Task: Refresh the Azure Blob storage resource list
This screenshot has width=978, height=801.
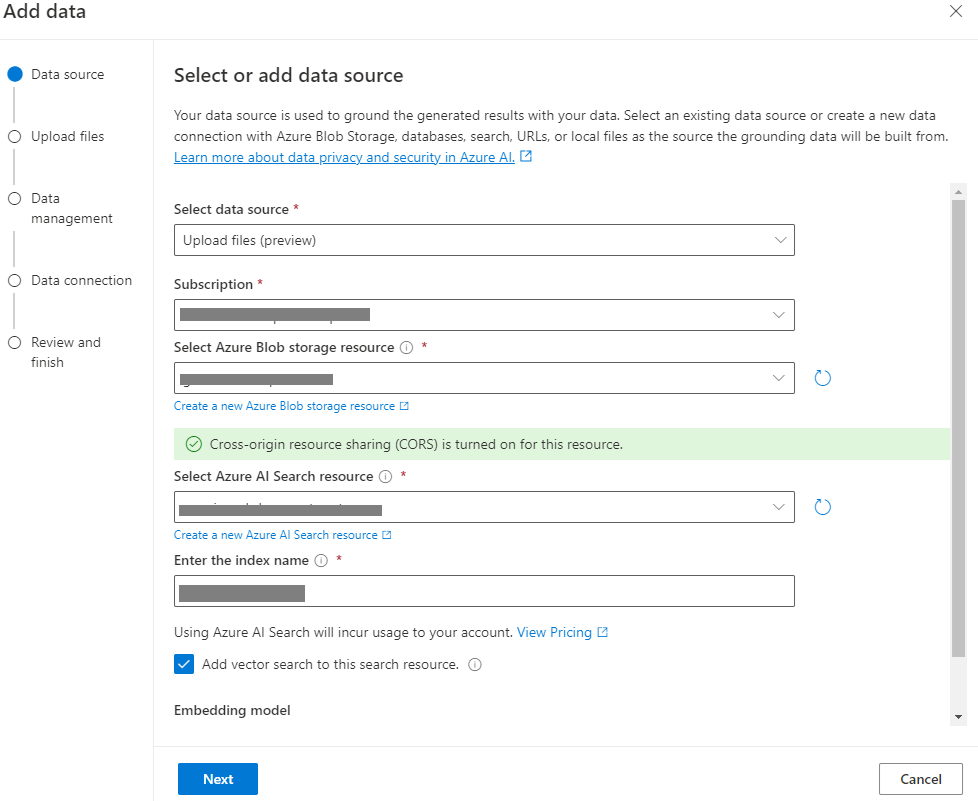Action: tap(822, 378)
